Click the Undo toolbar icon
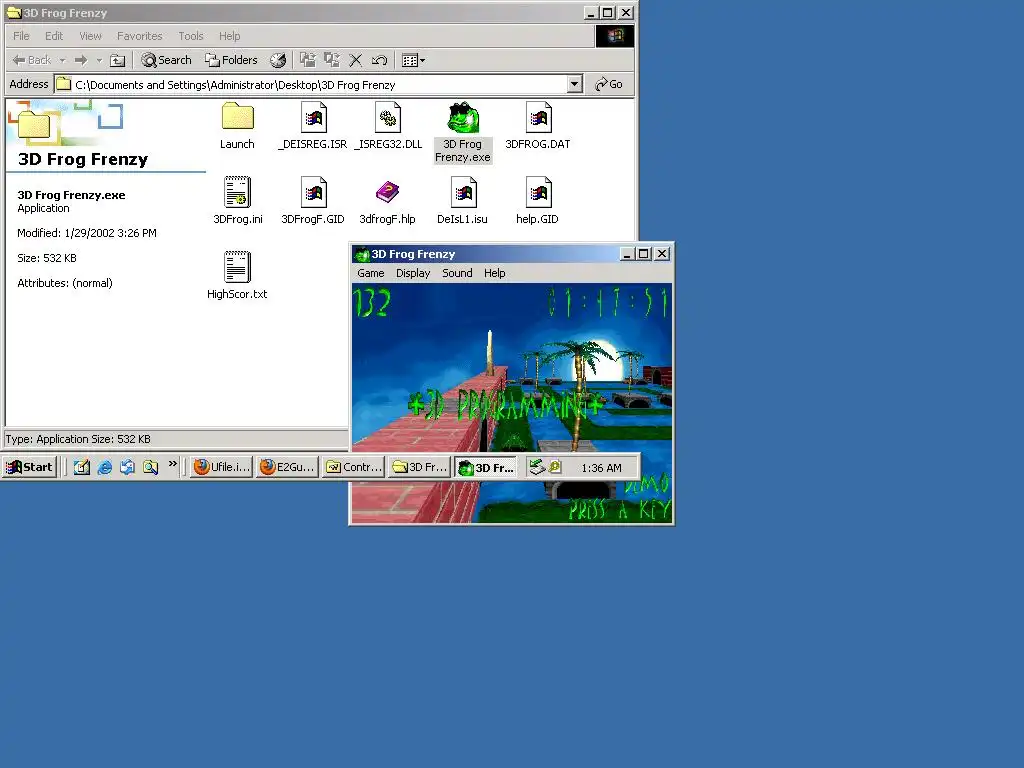 [379, 60]
